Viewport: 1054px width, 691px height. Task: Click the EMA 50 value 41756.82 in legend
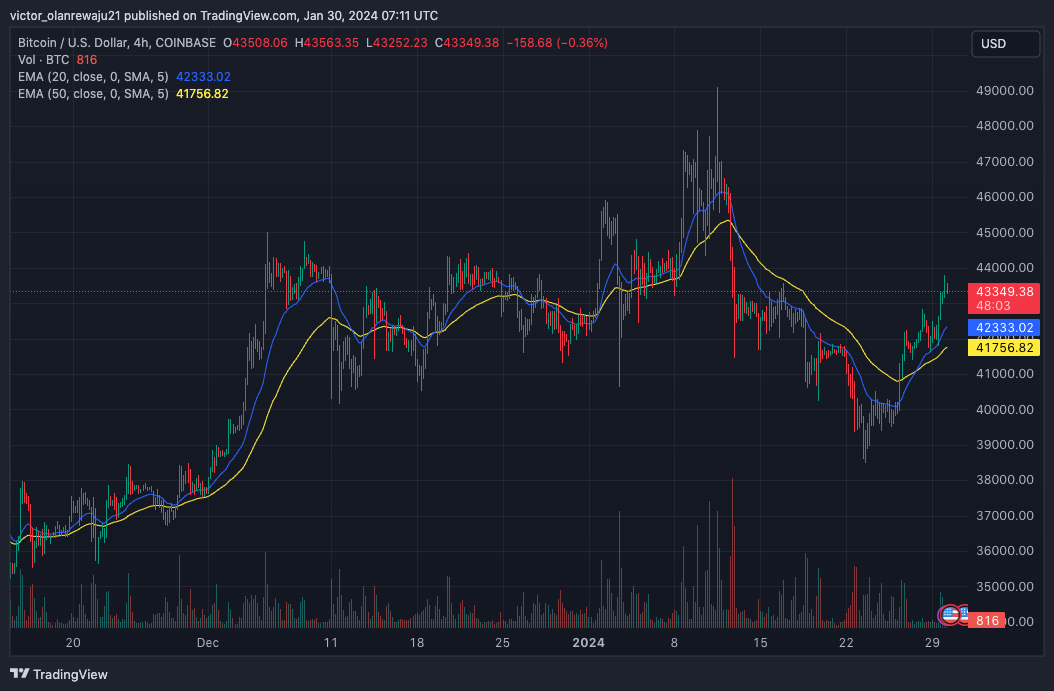(202, 93)
